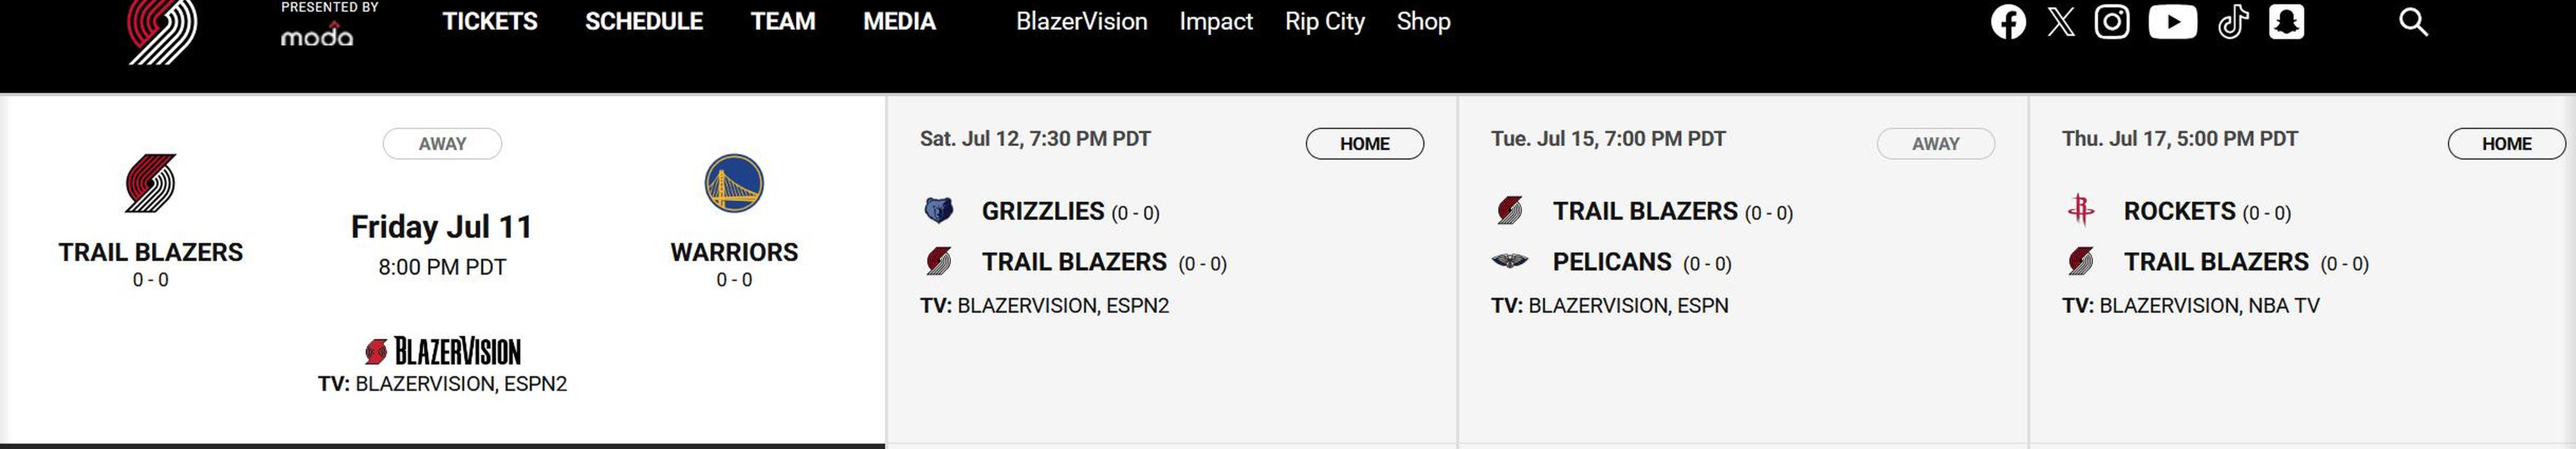Open the Snapchat icon in header

(x=2286, y=21)
